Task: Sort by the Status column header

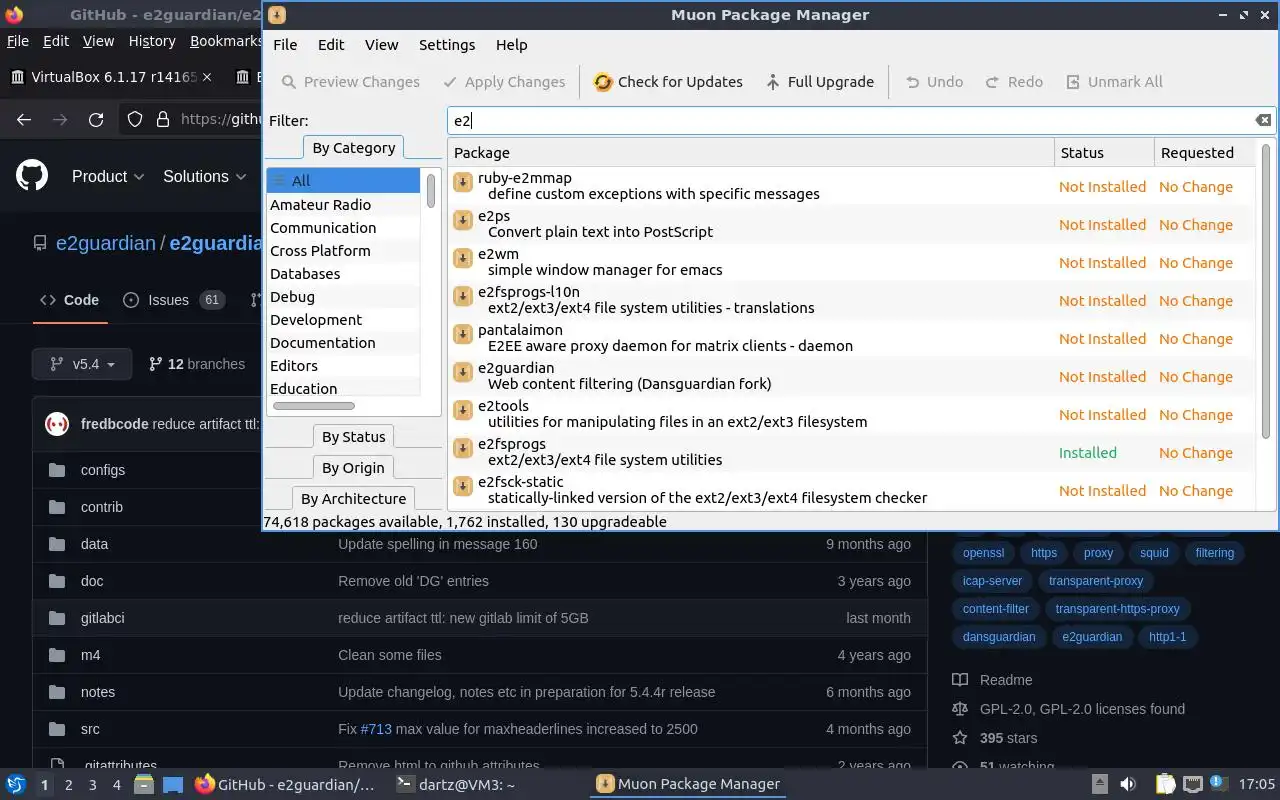Action: click(1104, 153)
